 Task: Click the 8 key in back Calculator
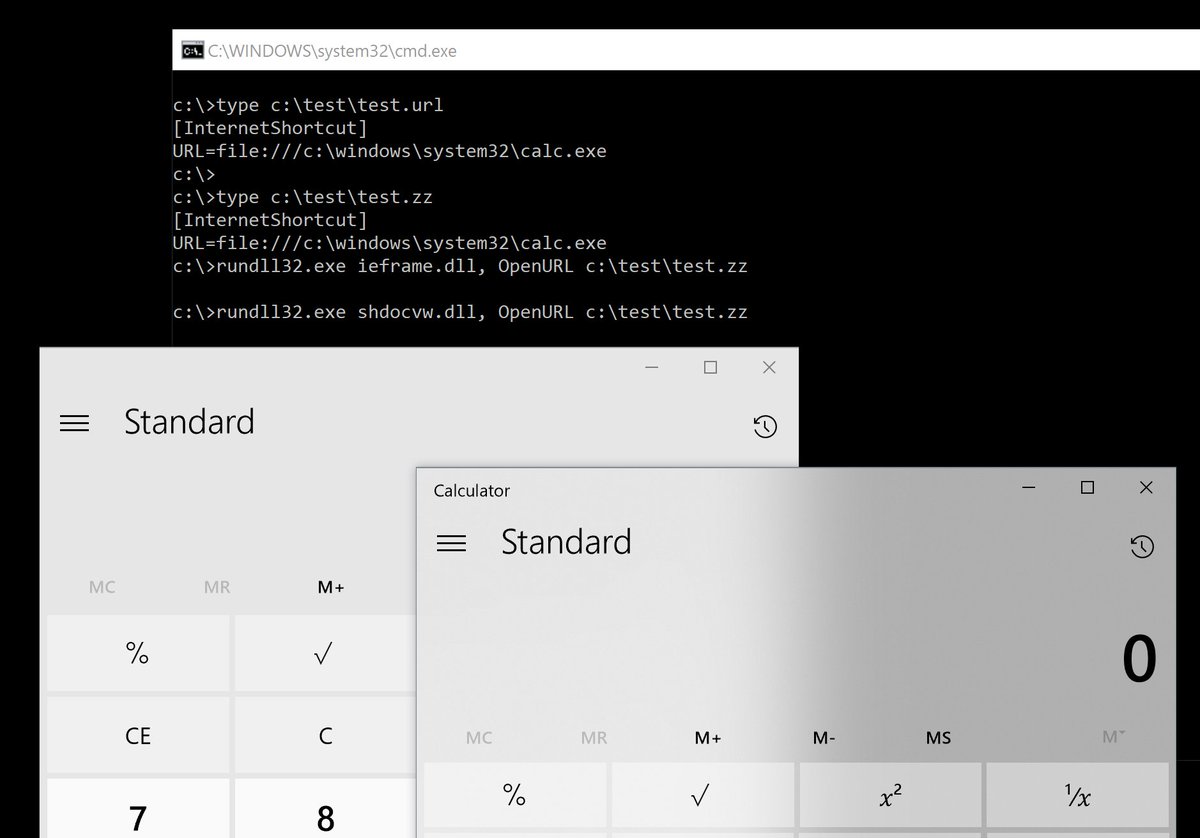324,808
